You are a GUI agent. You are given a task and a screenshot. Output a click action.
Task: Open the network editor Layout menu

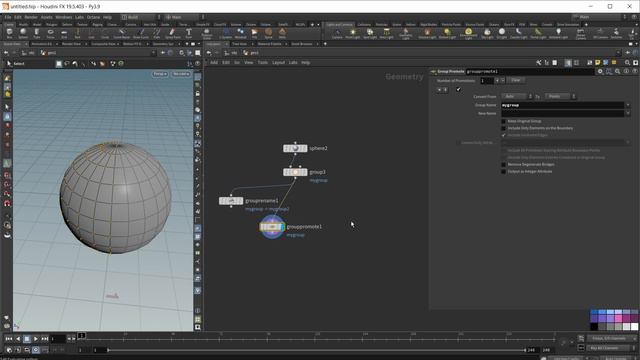click(278, 62)
